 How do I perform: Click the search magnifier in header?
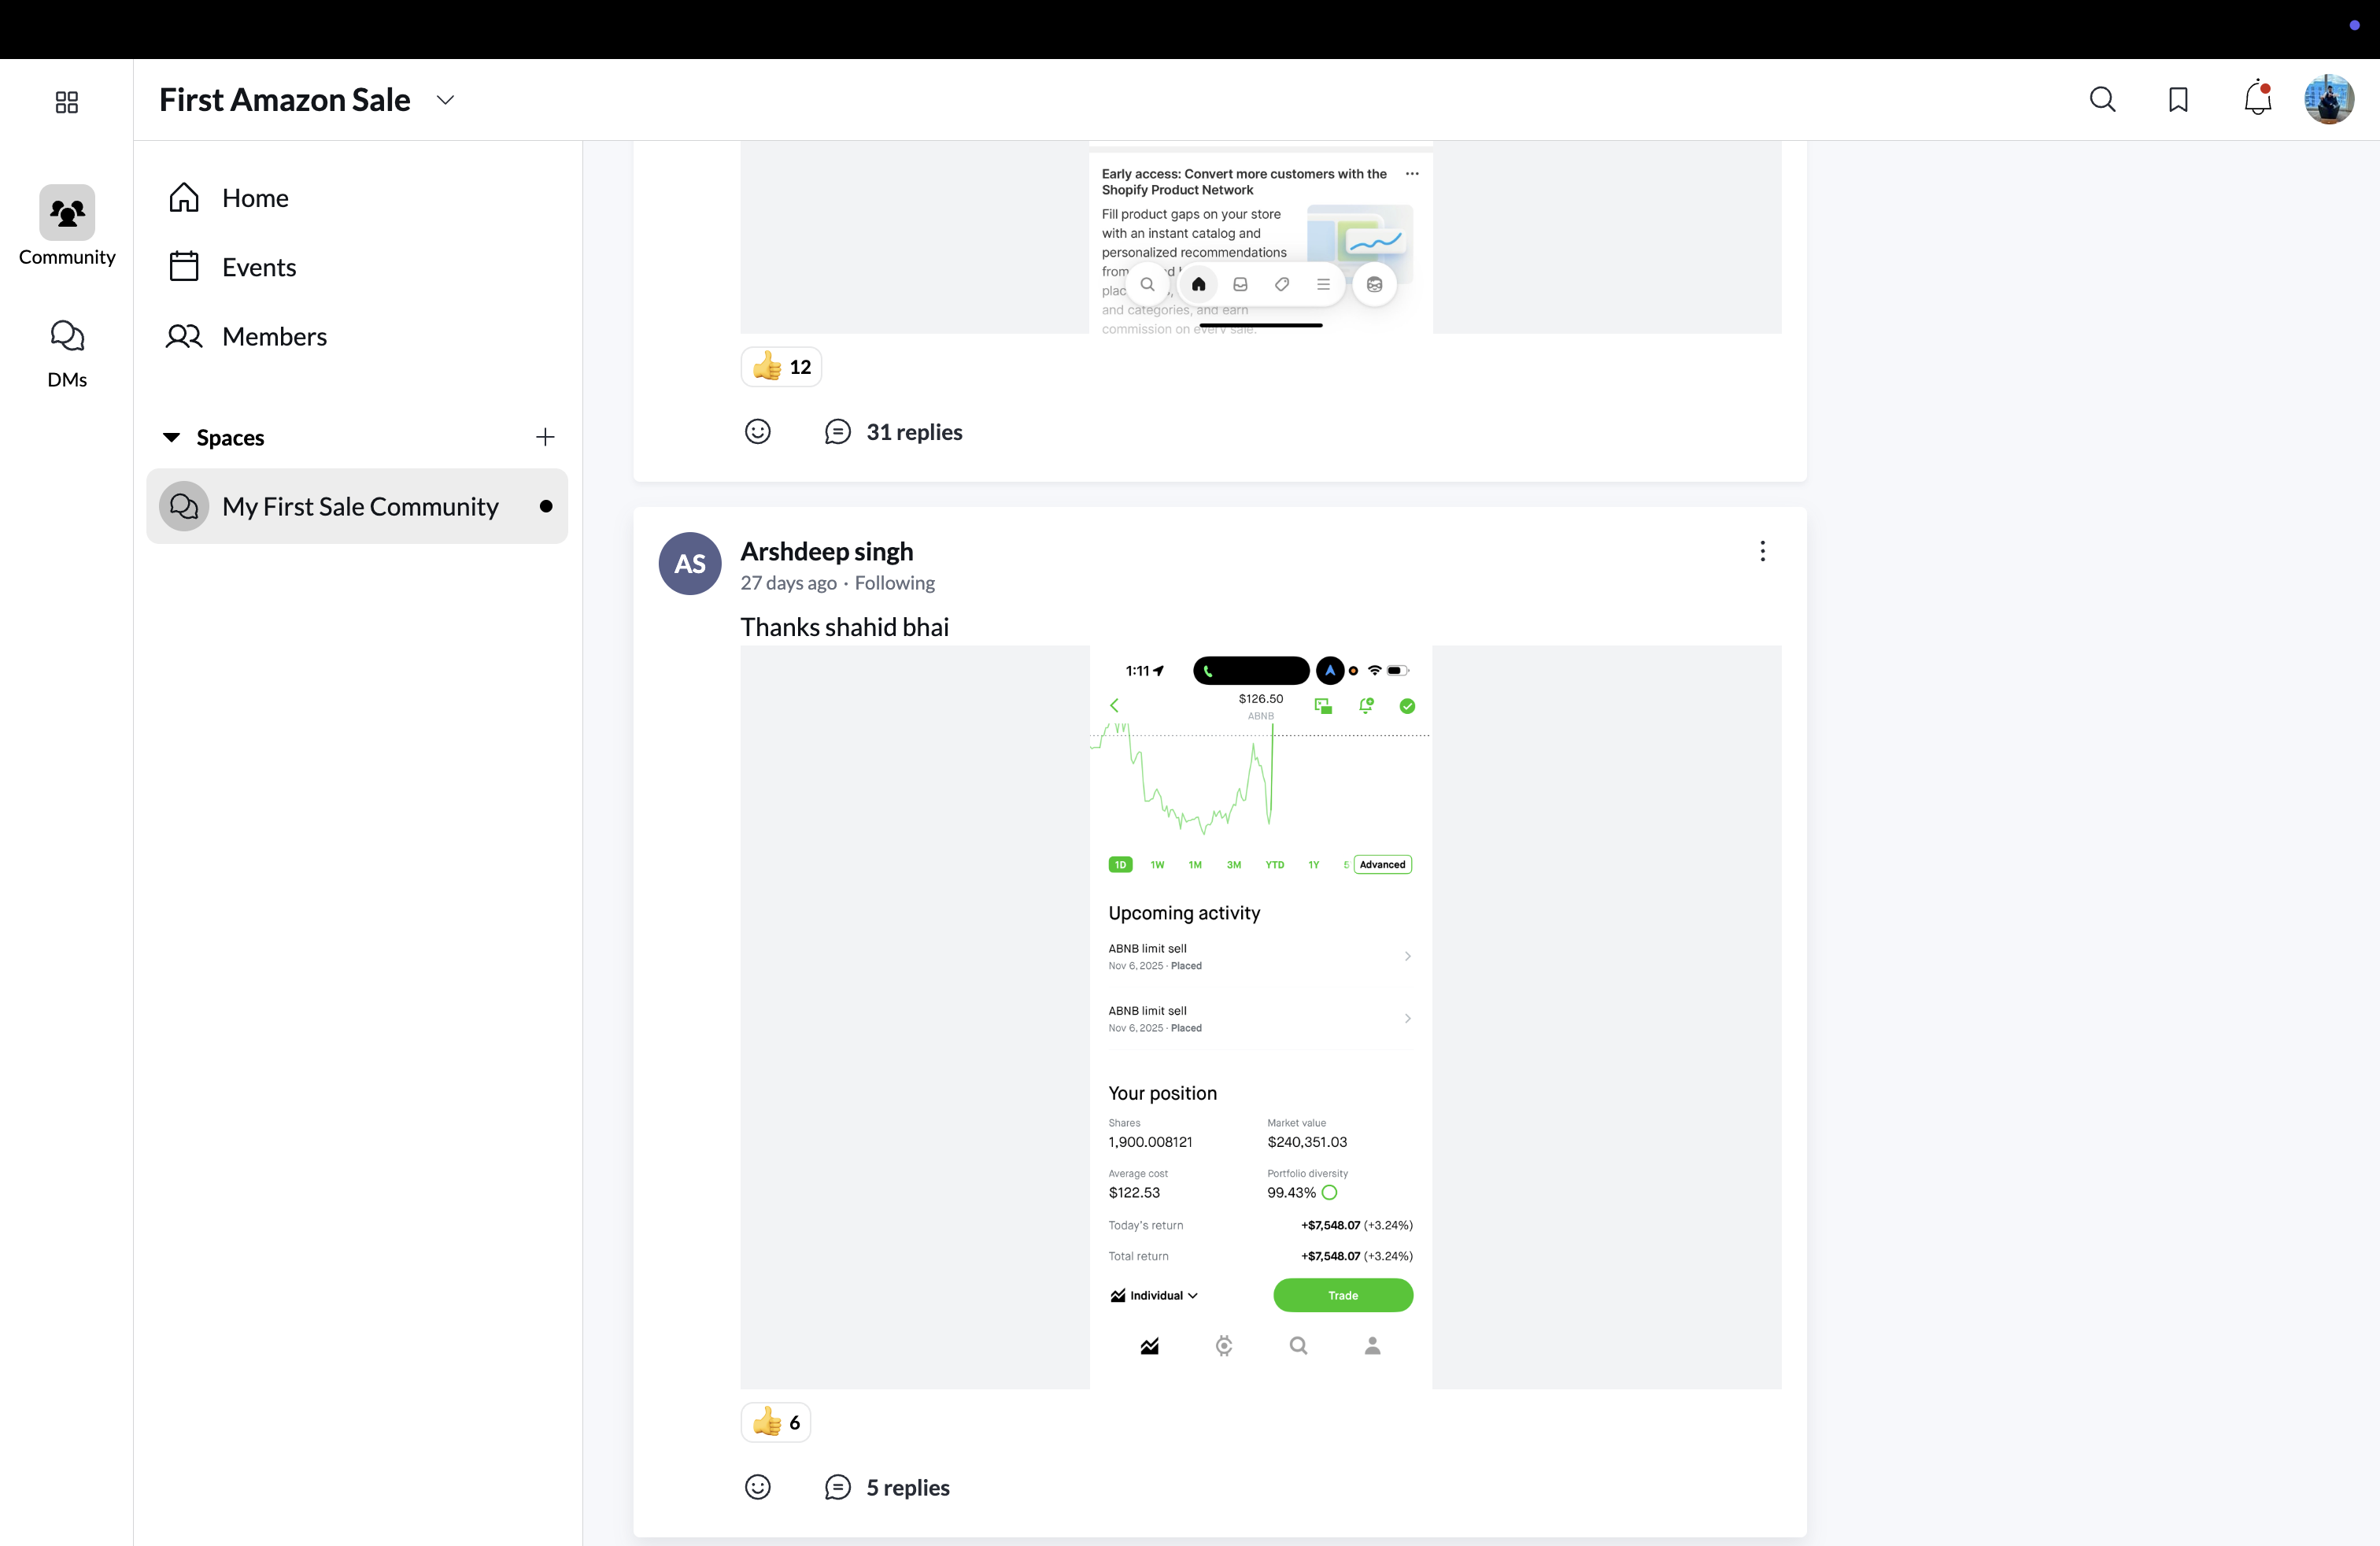point(2102,99)
